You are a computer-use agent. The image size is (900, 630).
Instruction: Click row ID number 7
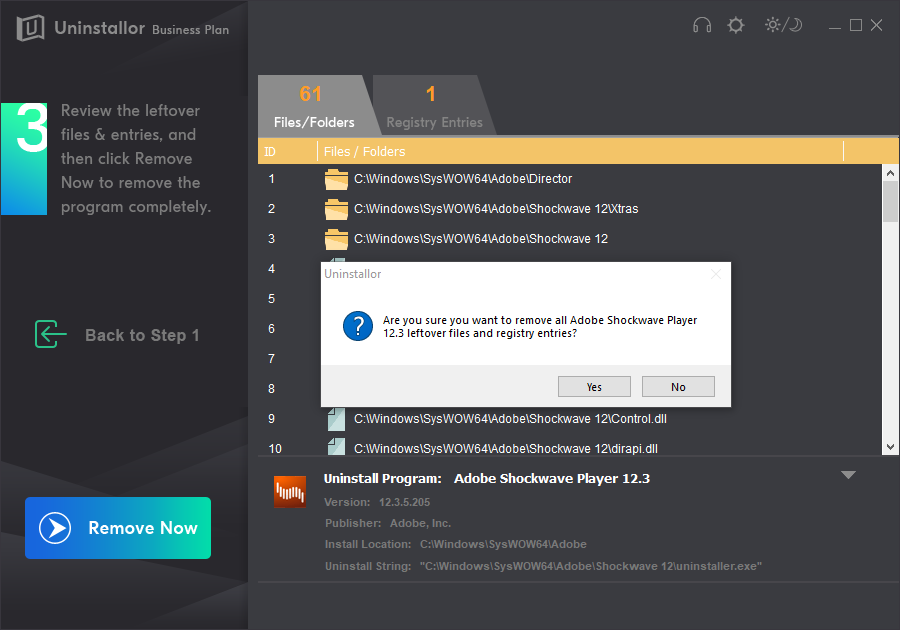click(x=271, y=359)
